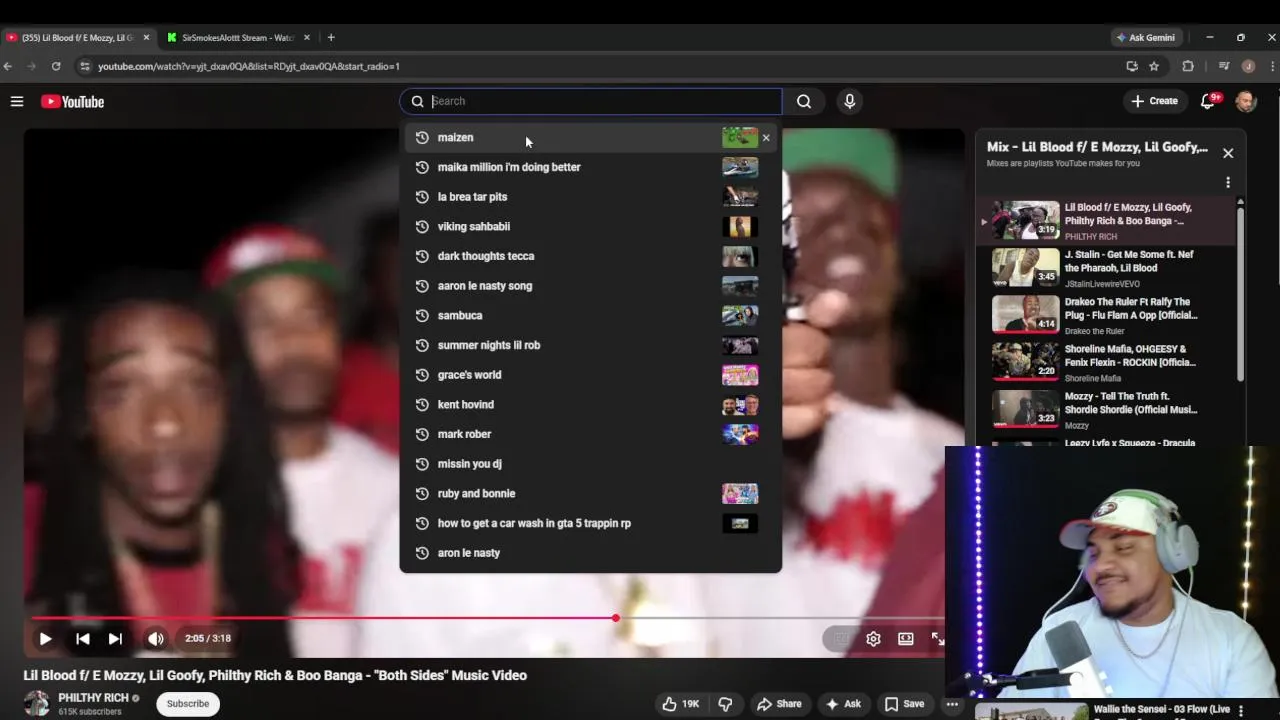Choose 'kent hovind' suggestion

coord(590,404)
